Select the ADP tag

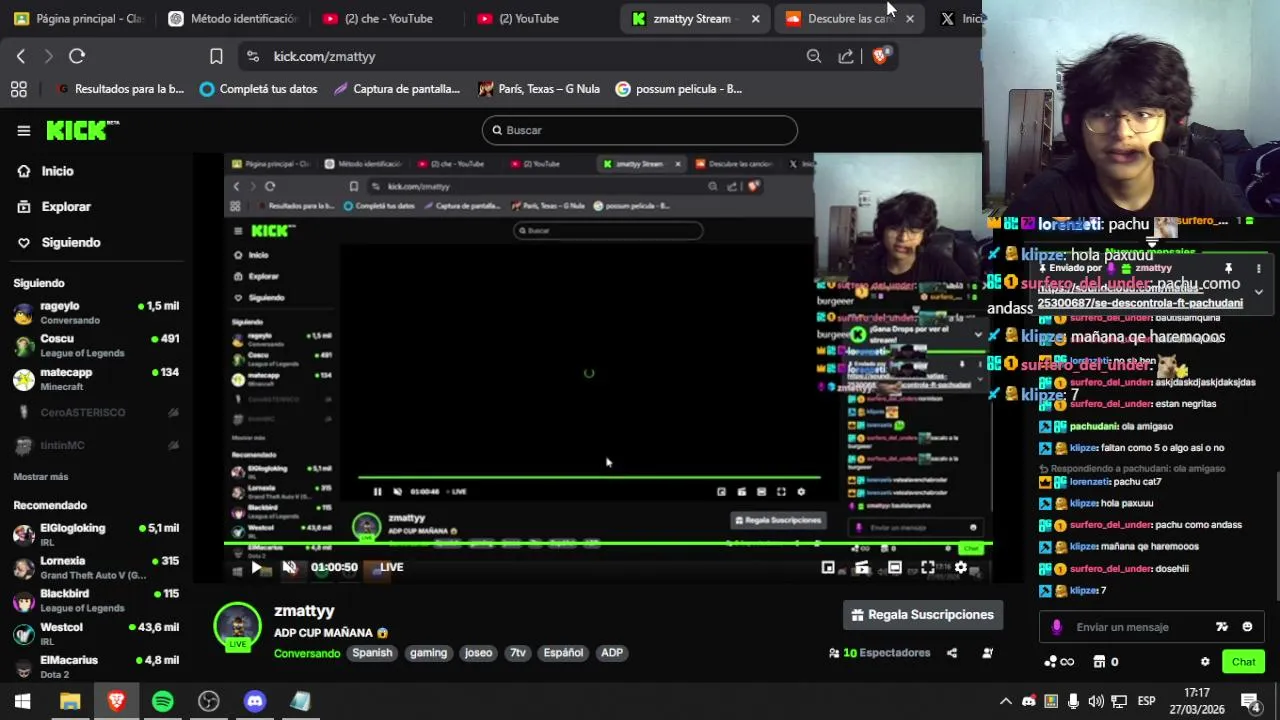click(612, 653)
